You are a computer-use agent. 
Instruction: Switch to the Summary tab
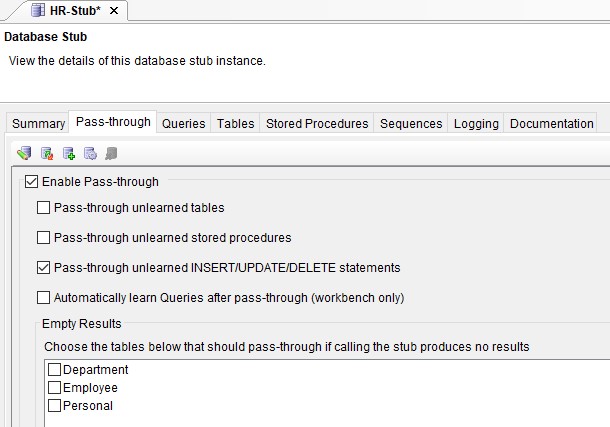39,124
